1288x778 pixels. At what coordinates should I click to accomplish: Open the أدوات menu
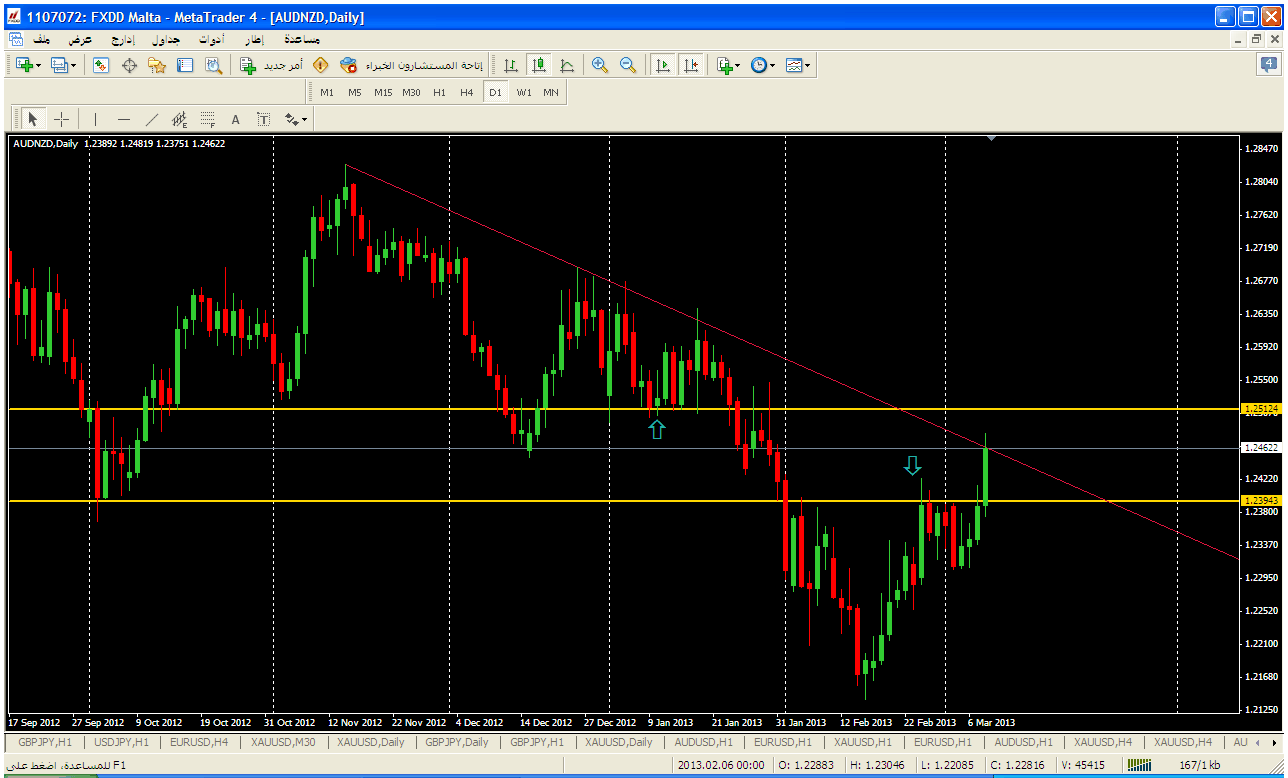click(x=211, y=39)
